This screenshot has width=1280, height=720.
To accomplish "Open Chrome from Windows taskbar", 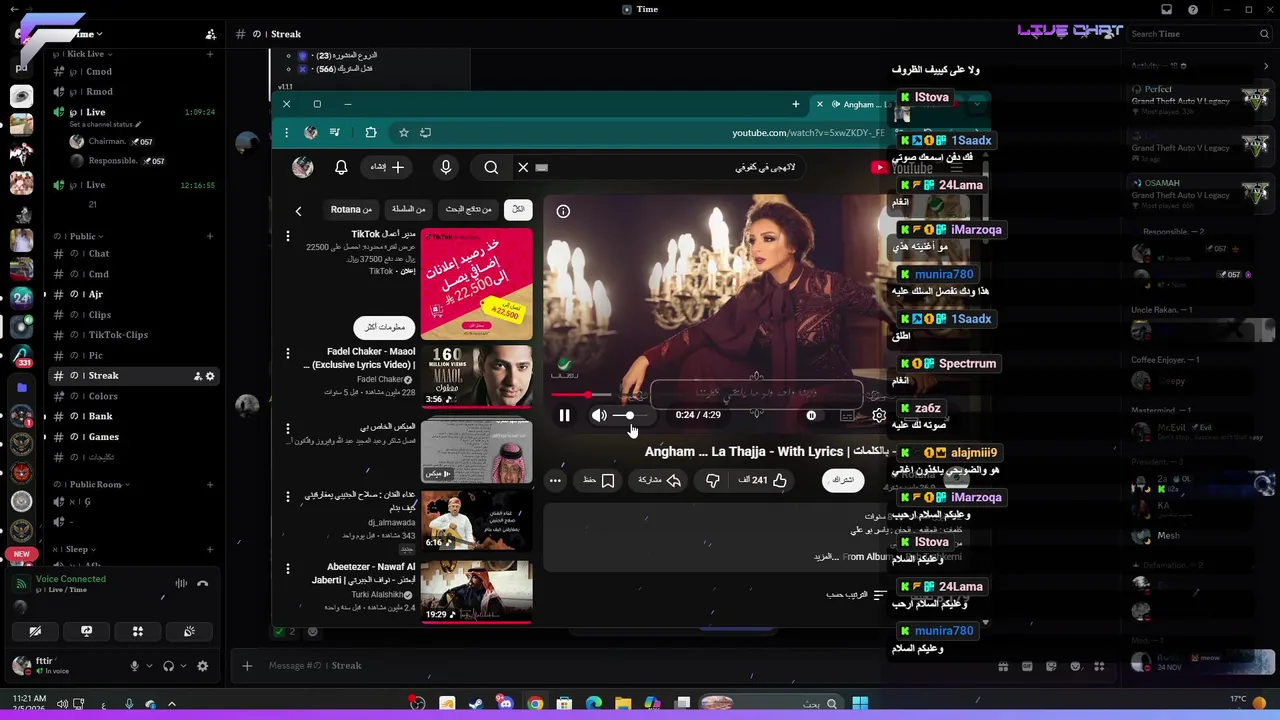I will click(x=535, y=703).
